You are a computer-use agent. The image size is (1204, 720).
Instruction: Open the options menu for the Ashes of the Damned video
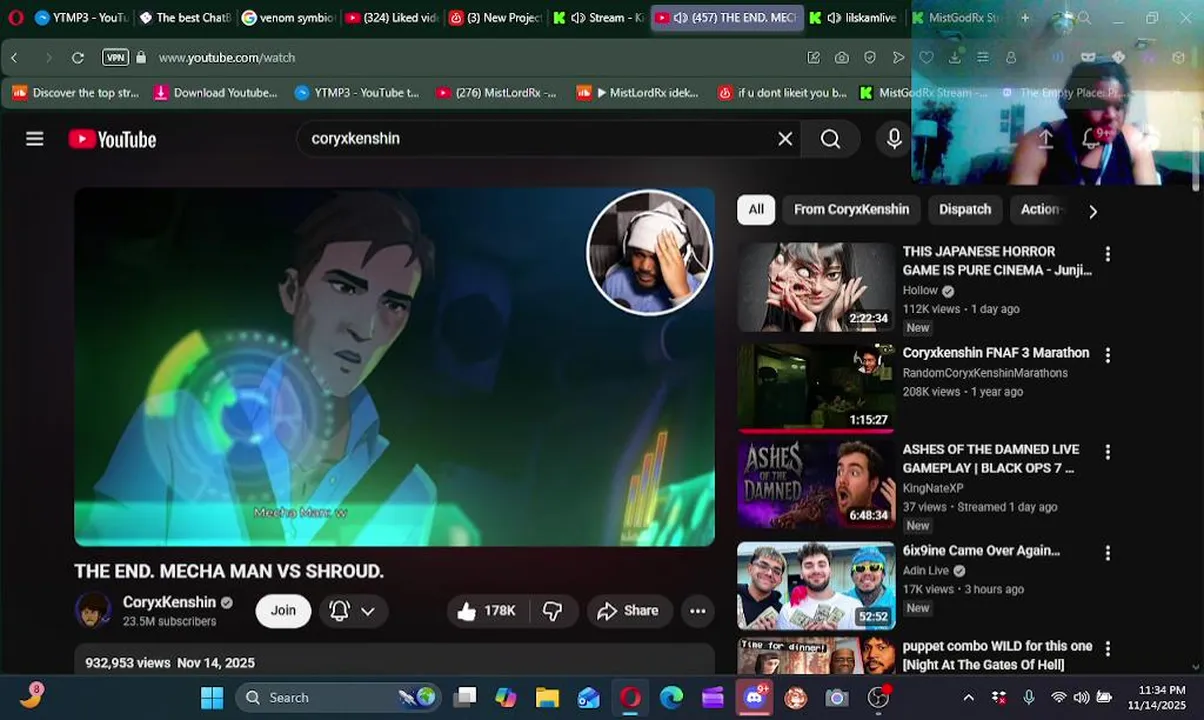pyautogui.click(x=1107, y=452)
